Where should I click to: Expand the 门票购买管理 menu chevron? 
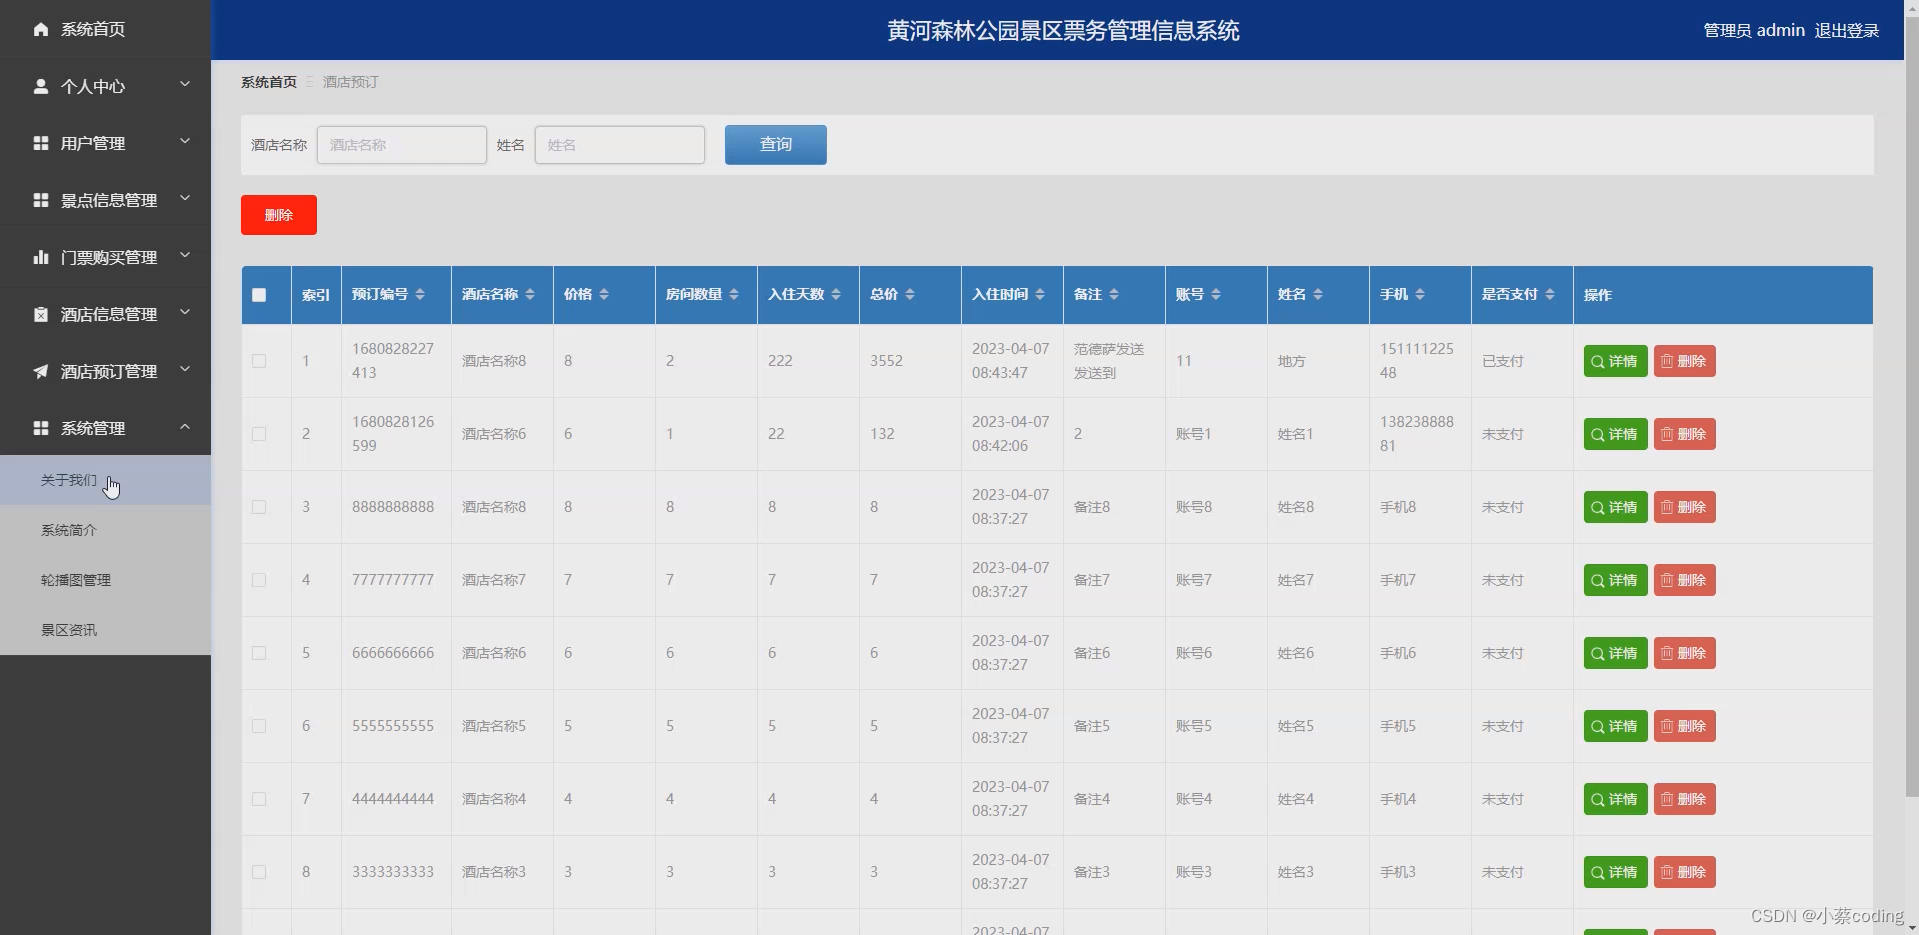(185, 256)
